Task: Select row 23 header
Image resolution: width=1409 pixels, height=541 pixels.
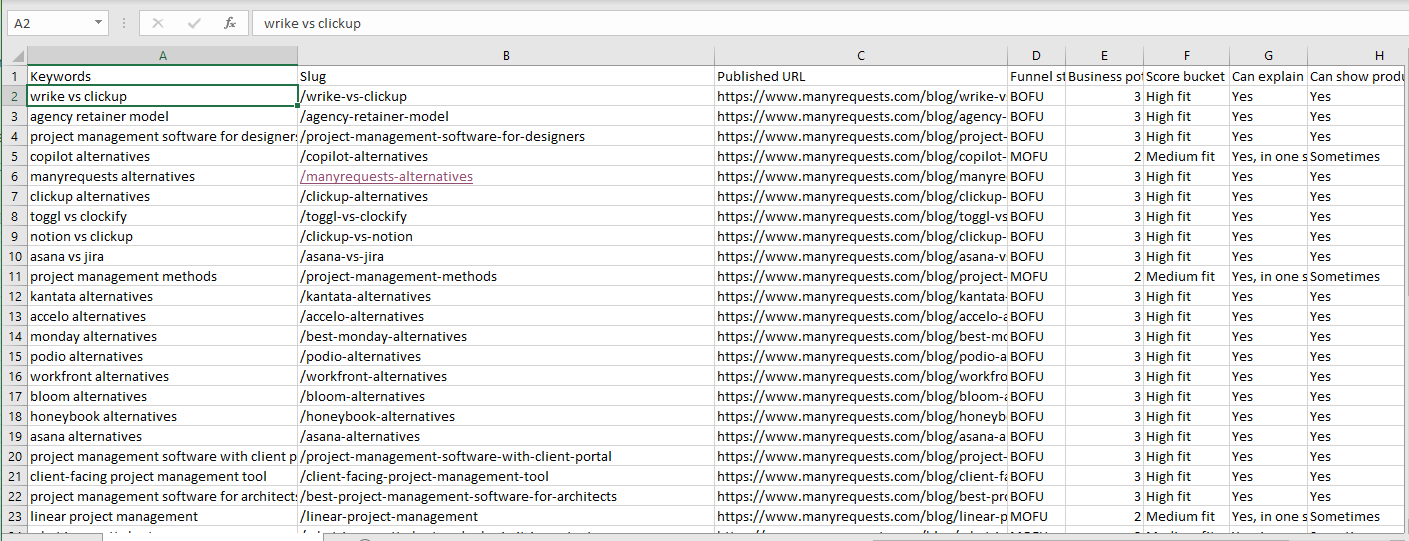Action: tap(15, 516)
